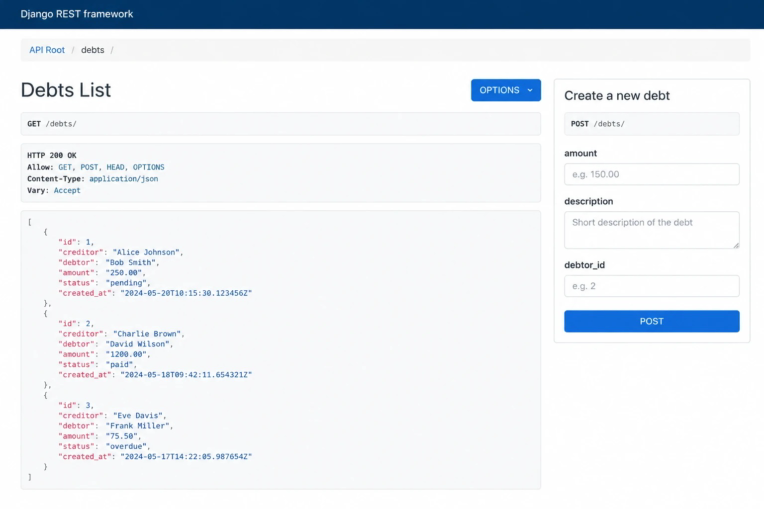Click the 2024-05-18T09:42:11.654321Z timestamp

[x=186, y=375]
